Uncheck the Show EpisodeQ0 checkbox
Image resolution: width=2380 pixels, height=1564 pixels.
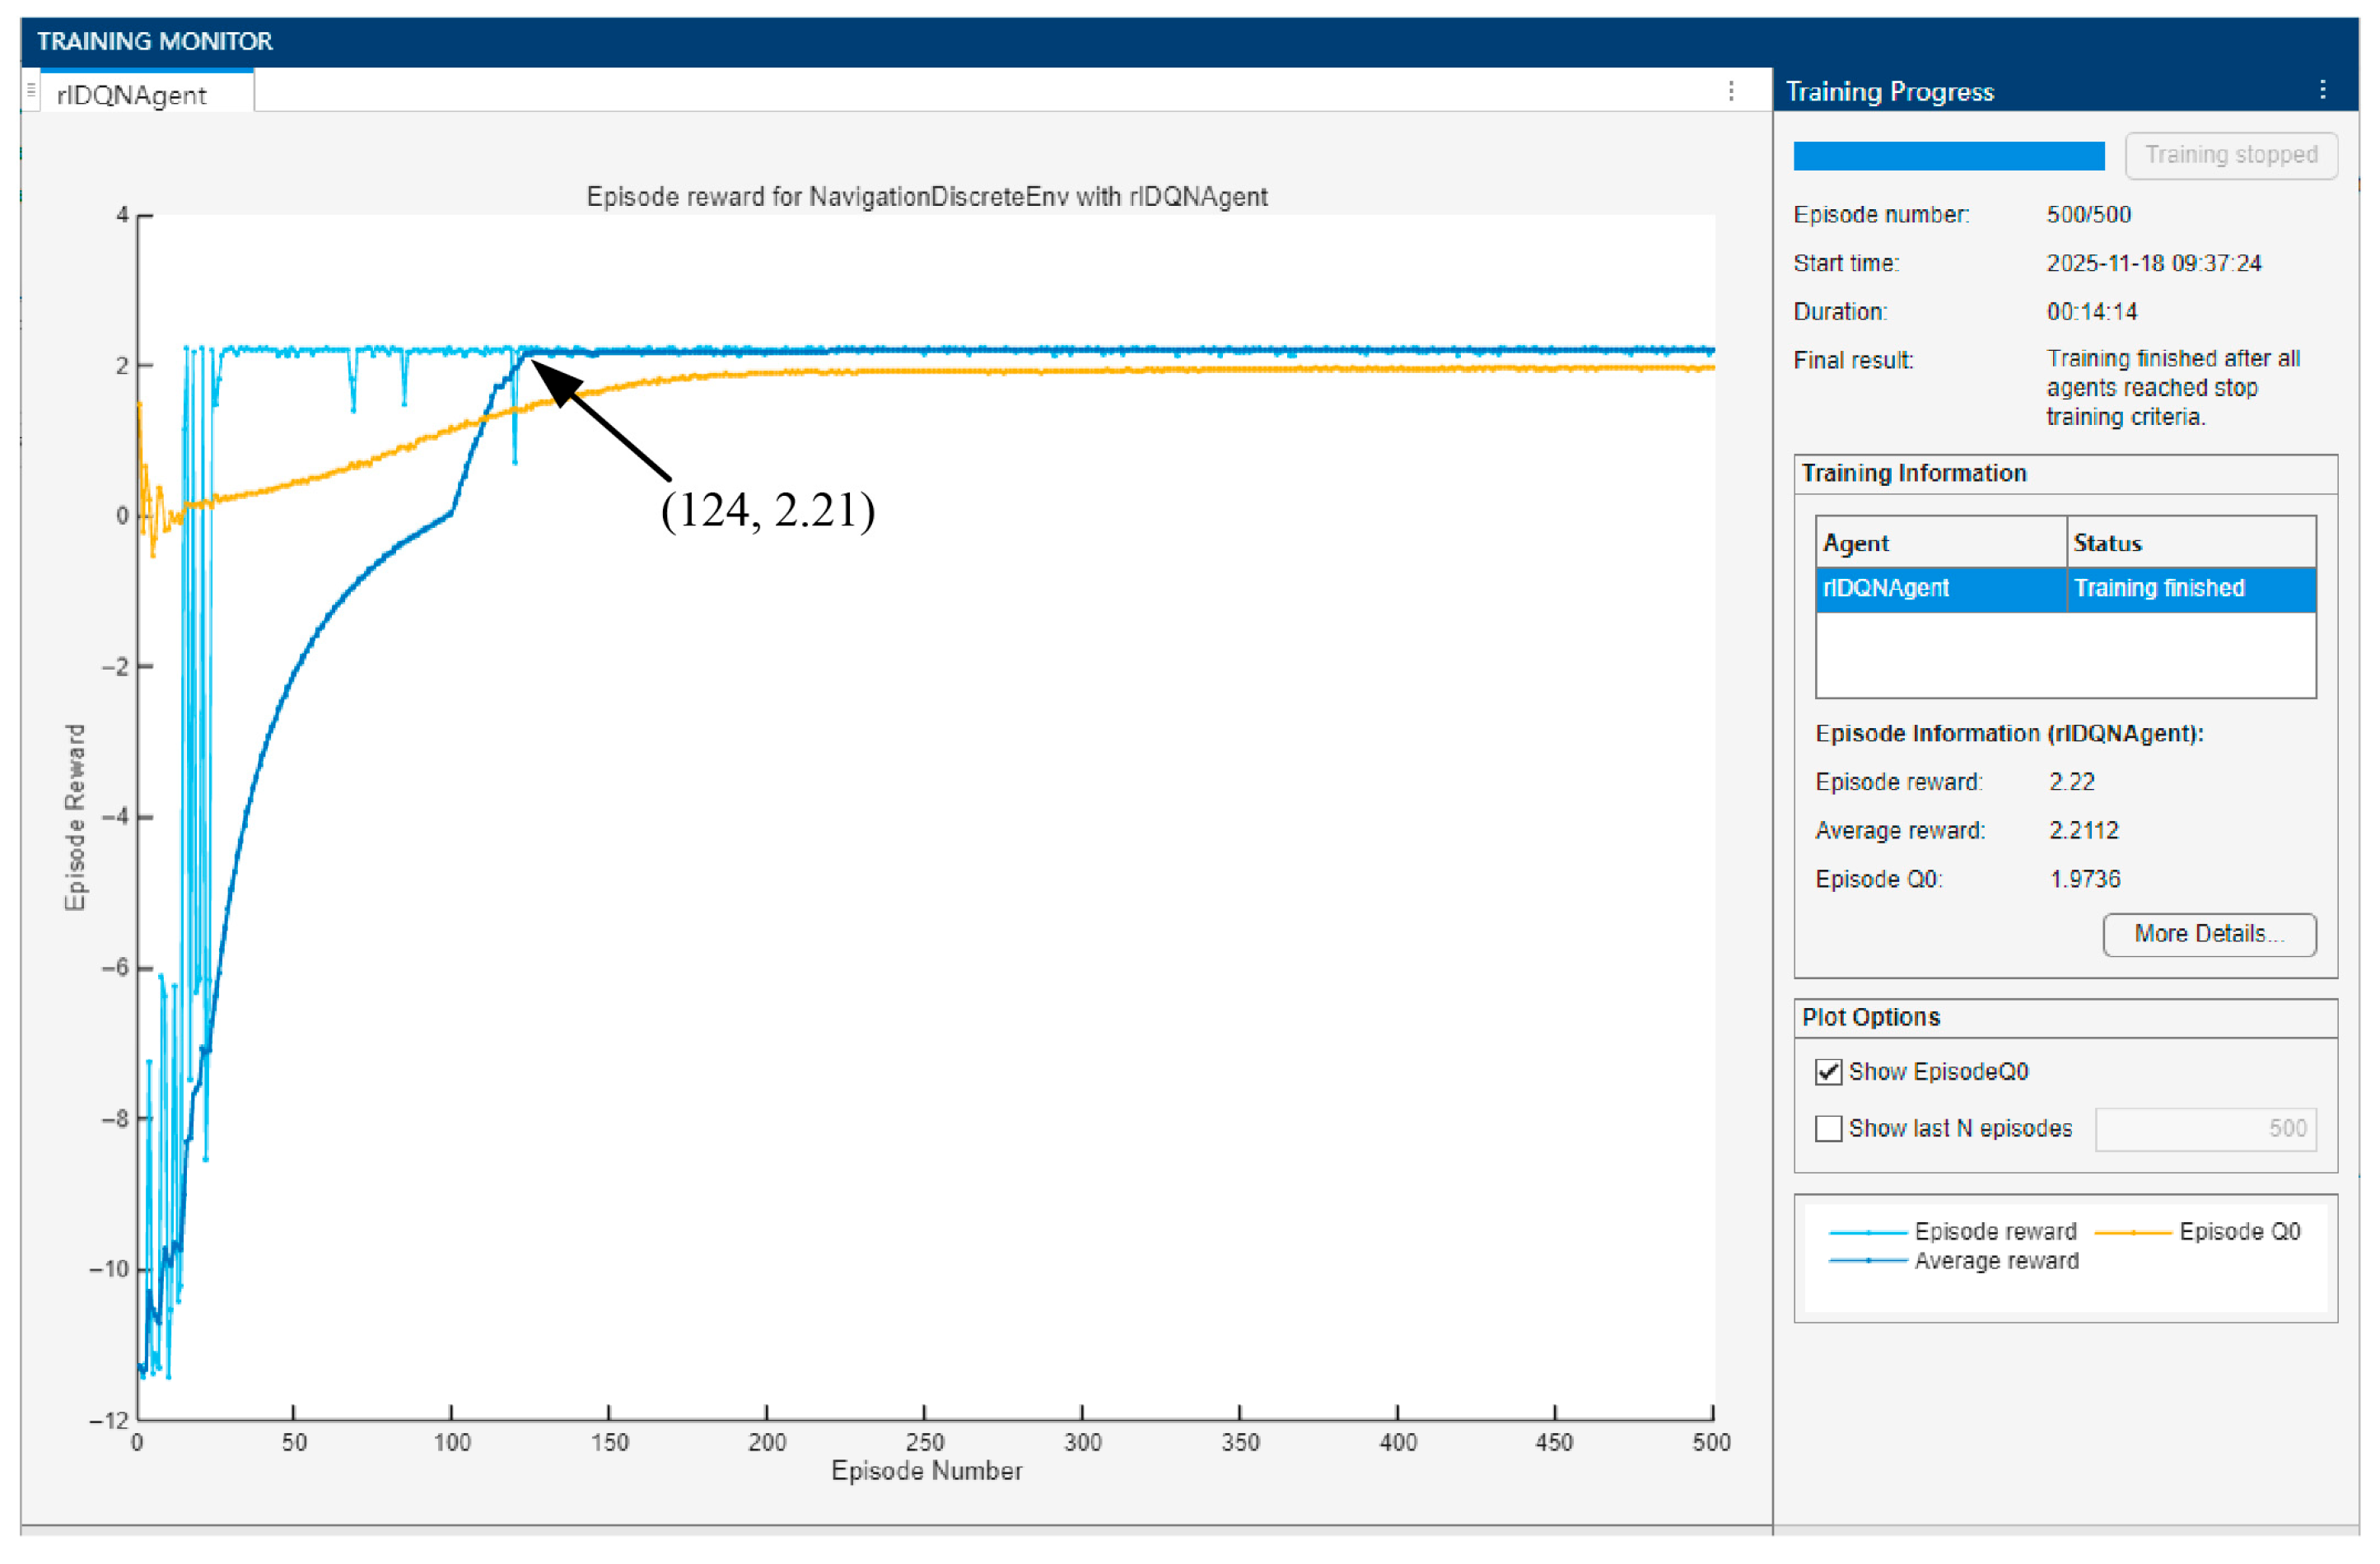(x=1828, y=1072)
